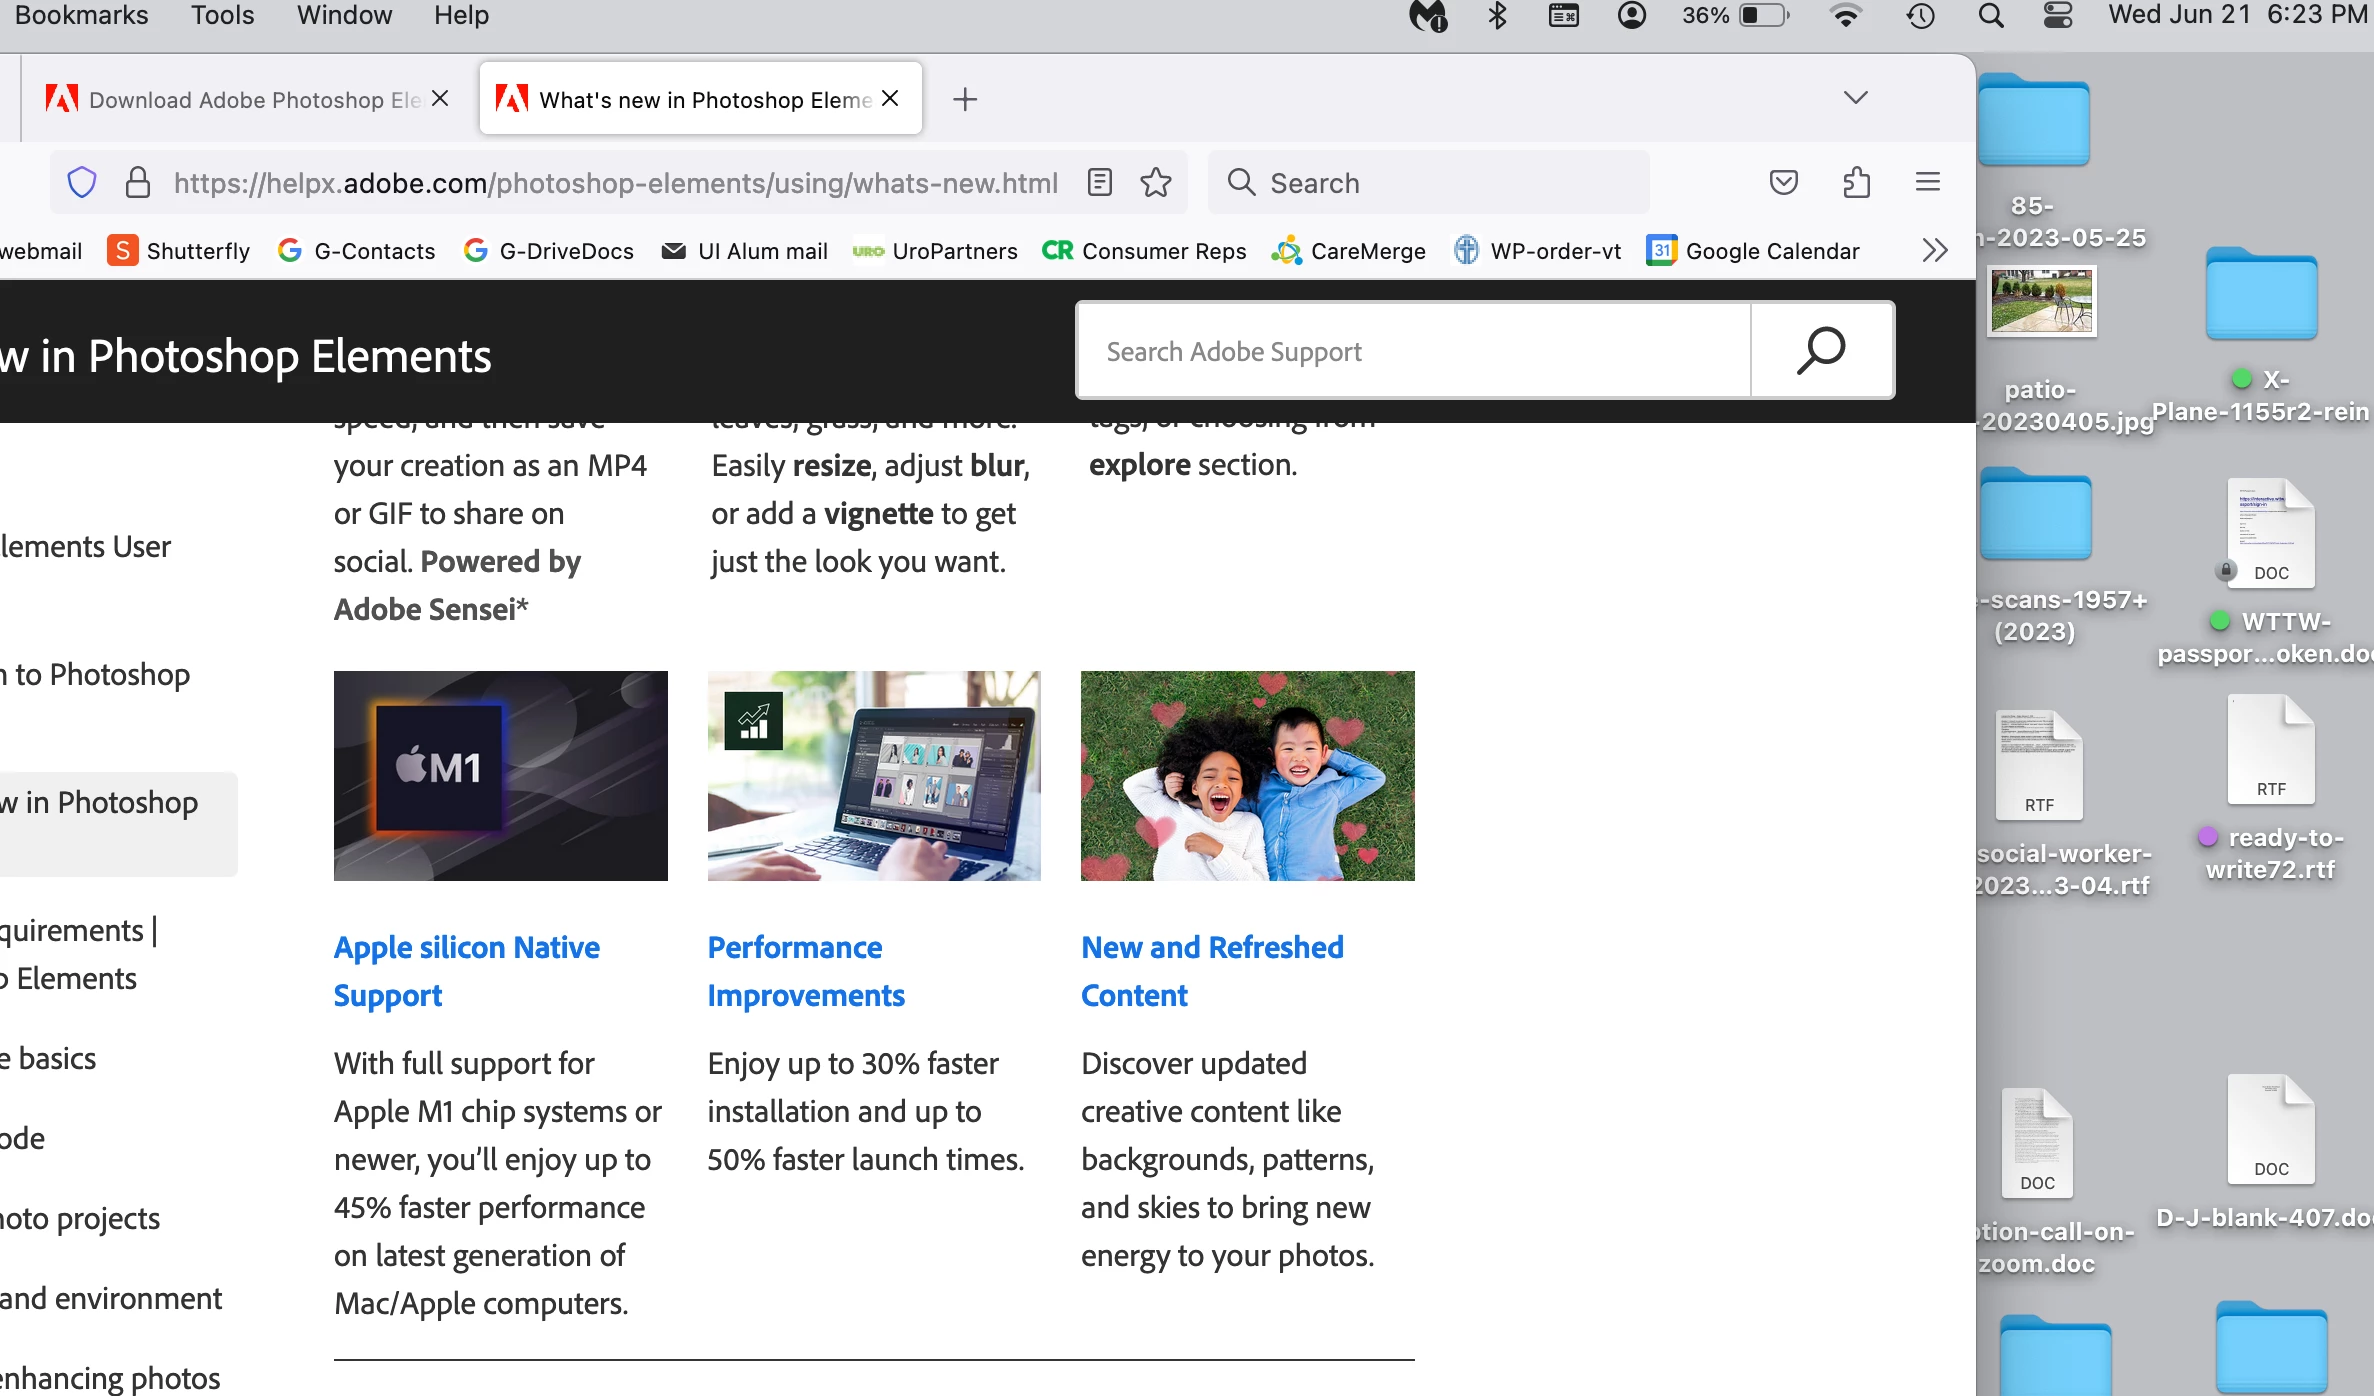Expand the list all tabs chevron

(x=1855, y=97)
